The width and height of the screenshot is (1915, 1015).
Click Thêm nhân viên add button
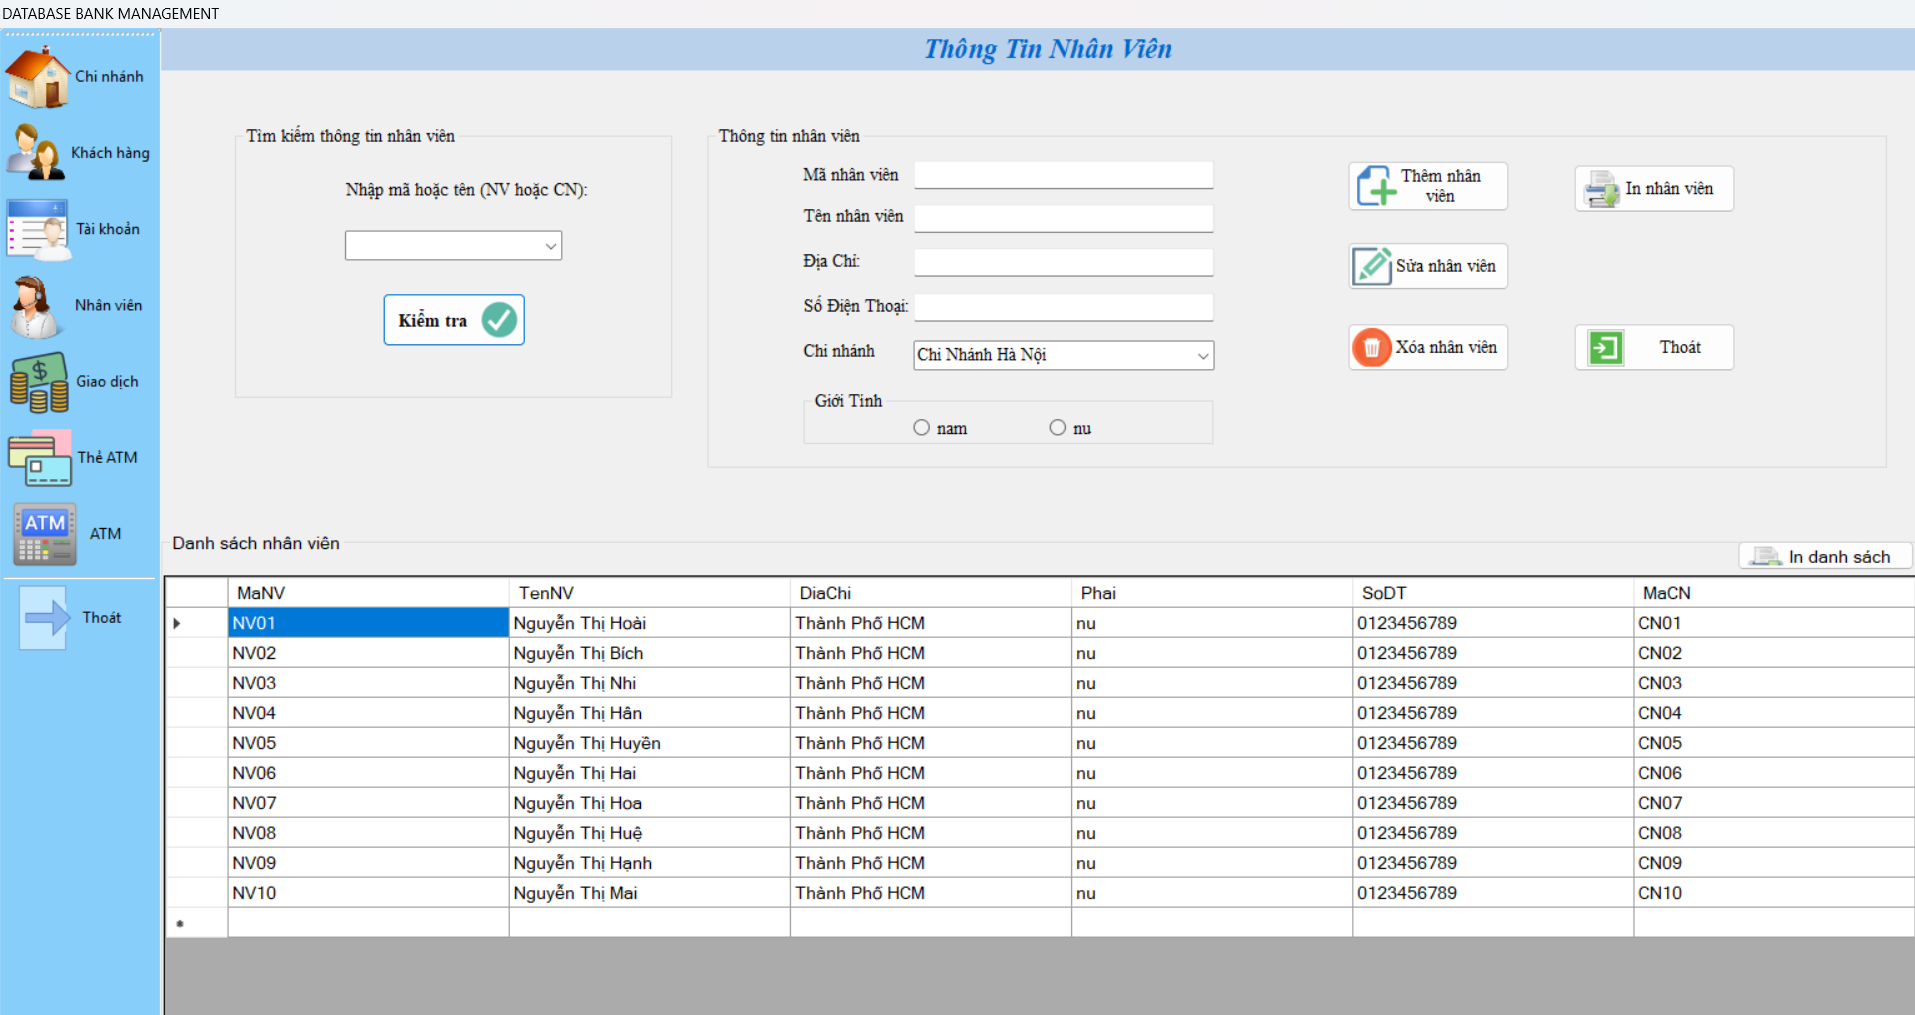pyautogui.click(x=1427, y=187)
